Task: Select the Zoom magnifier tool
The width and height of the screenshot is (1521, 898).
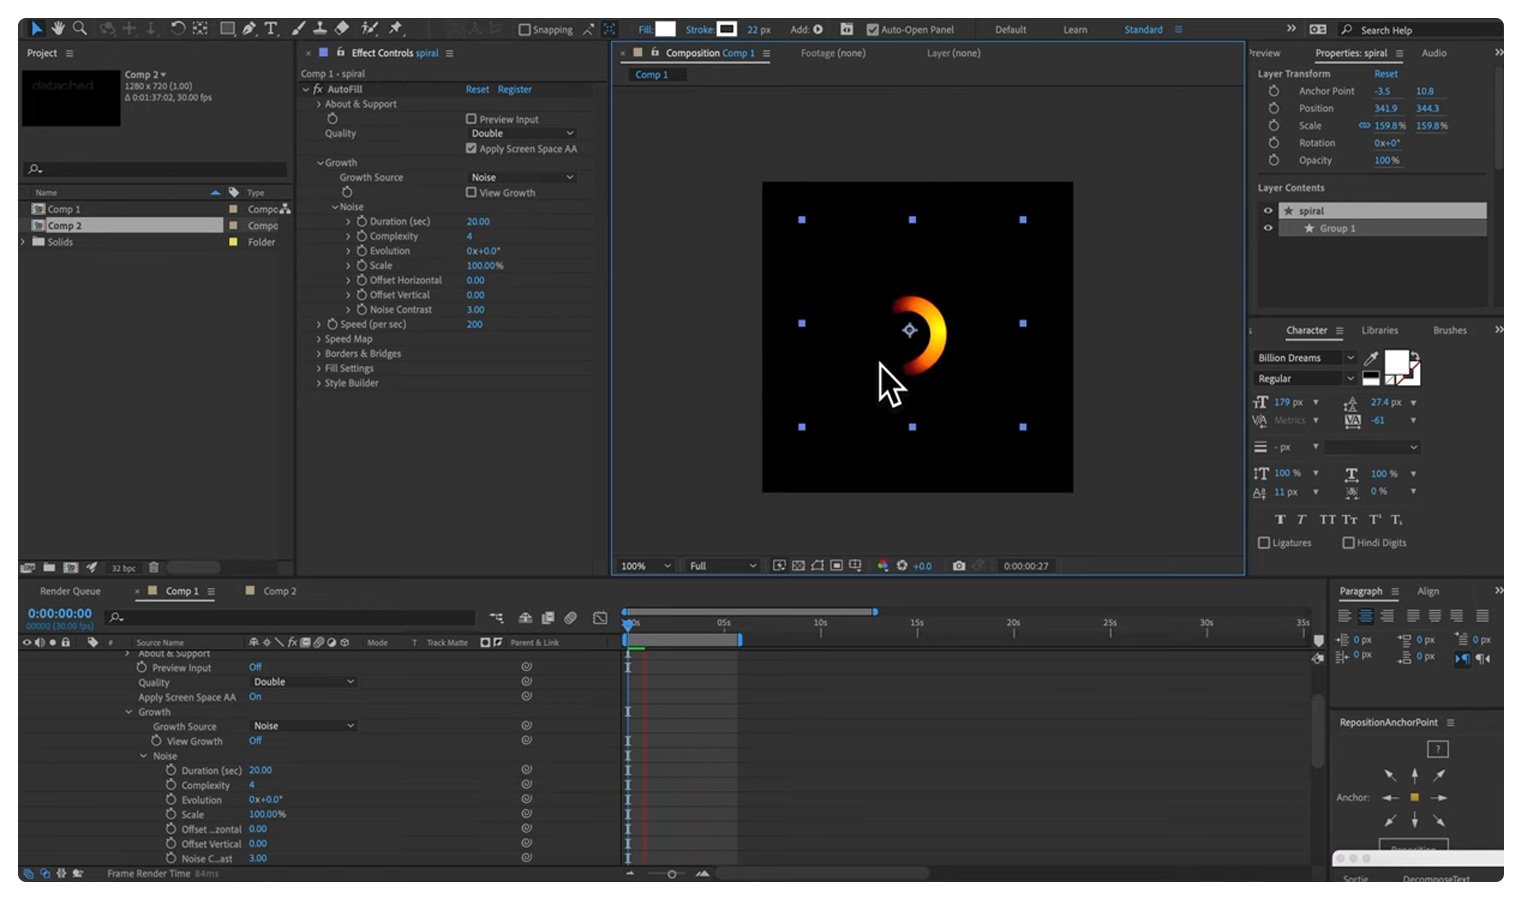Action: [80, 28]
